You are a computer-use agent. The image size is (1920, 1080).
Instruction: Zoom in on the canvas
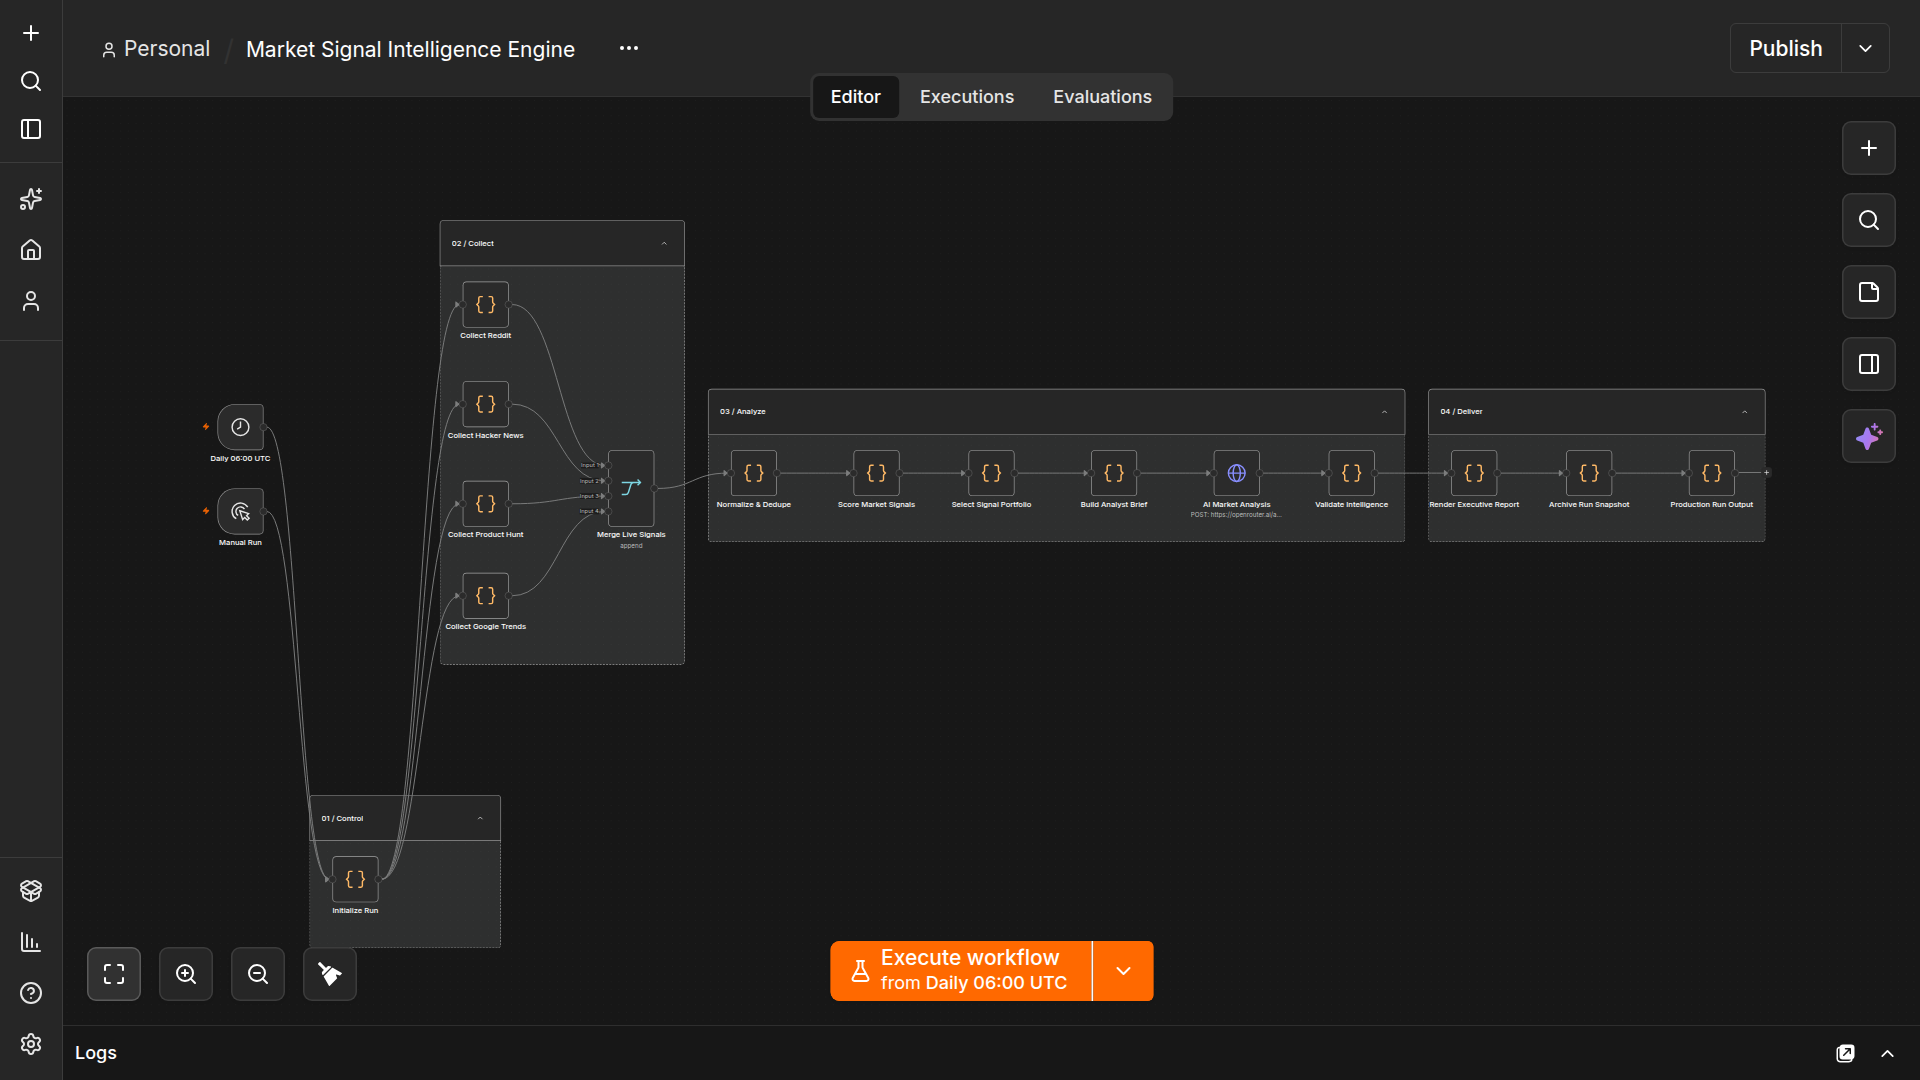[x=186, y=974]
